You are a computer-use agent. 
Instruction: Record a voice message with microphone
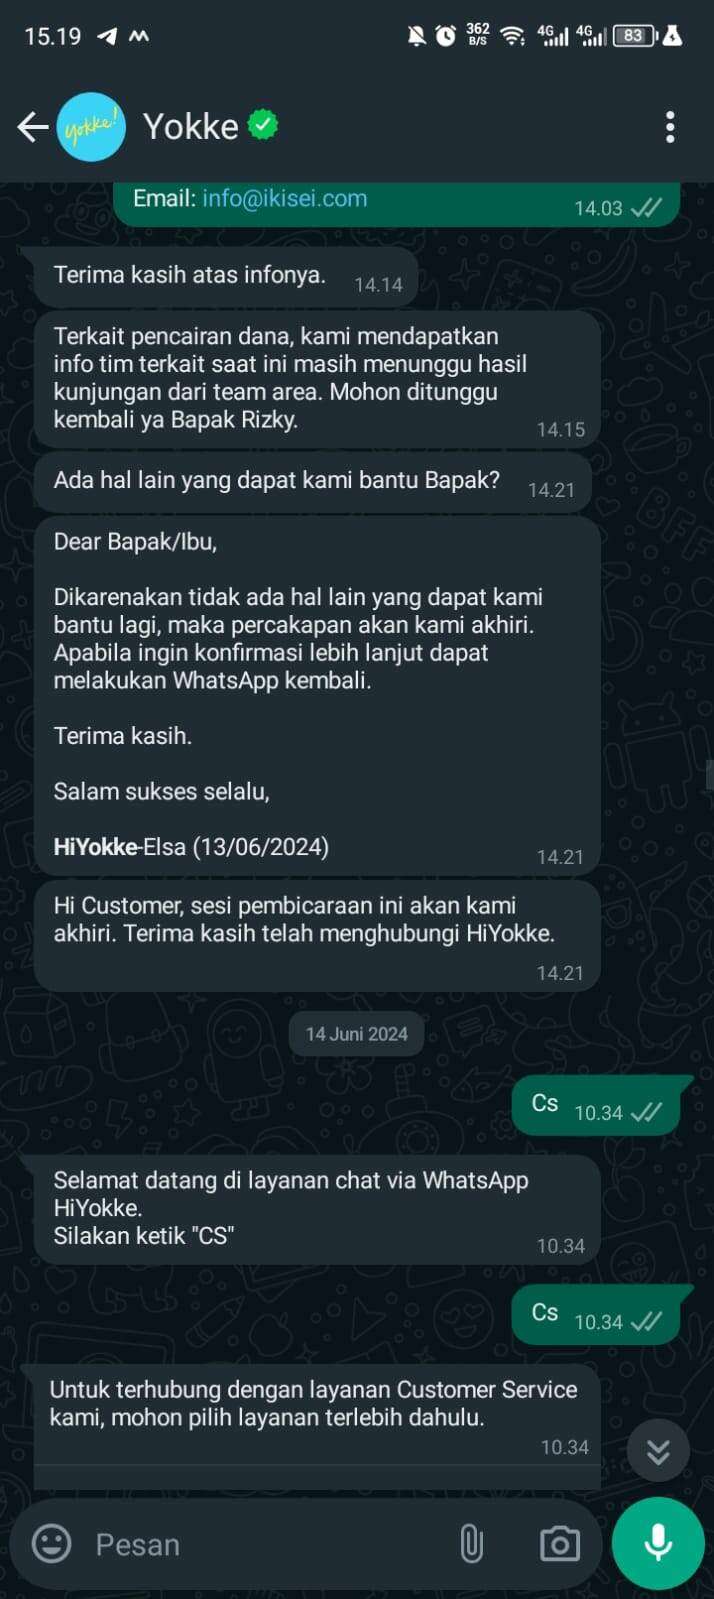point(658,1543)
